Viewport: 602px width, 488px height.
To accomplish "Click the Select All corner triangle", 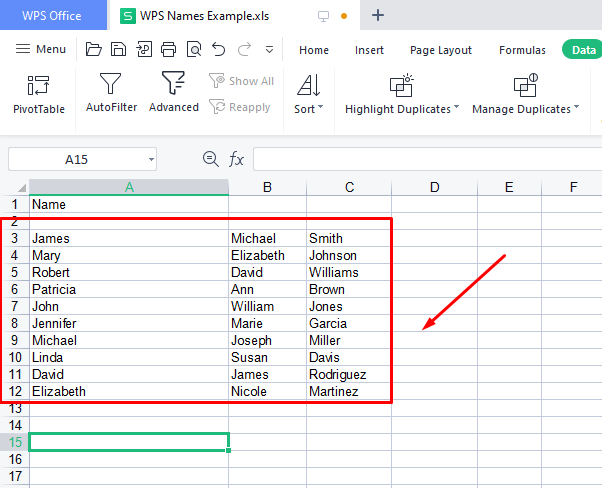I will tap(22, 187).
